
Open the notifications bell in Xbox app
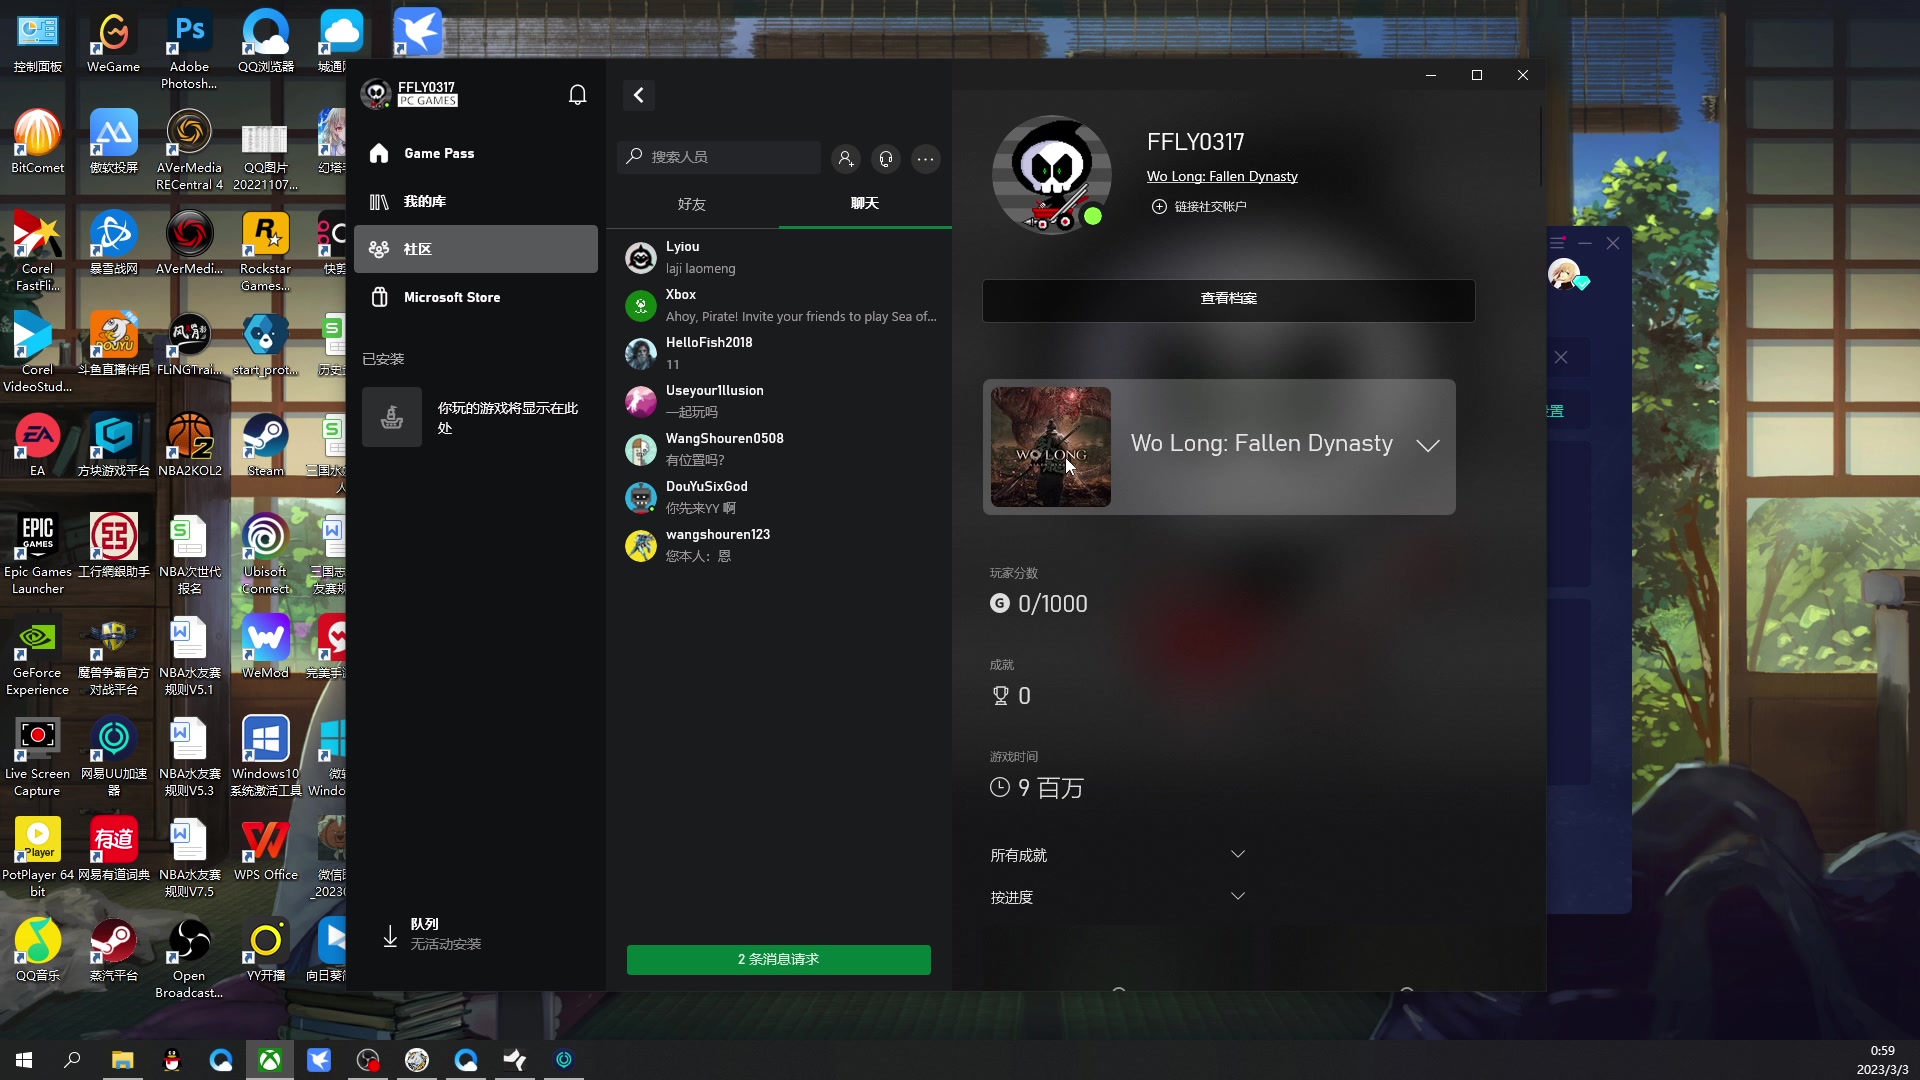[577, 95]
